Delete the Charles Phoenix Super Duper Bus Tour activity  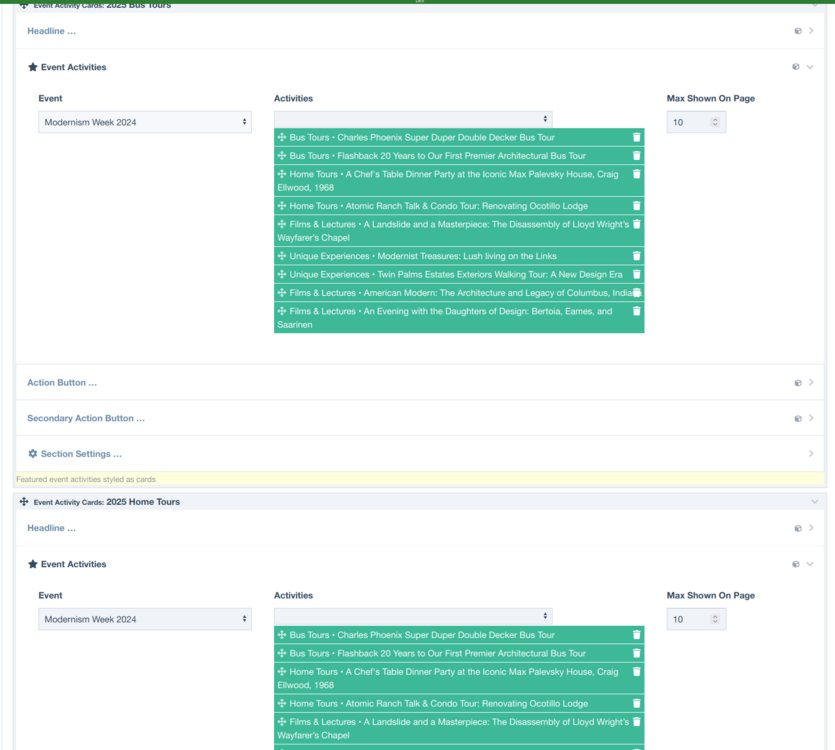[x=637, y=137]
